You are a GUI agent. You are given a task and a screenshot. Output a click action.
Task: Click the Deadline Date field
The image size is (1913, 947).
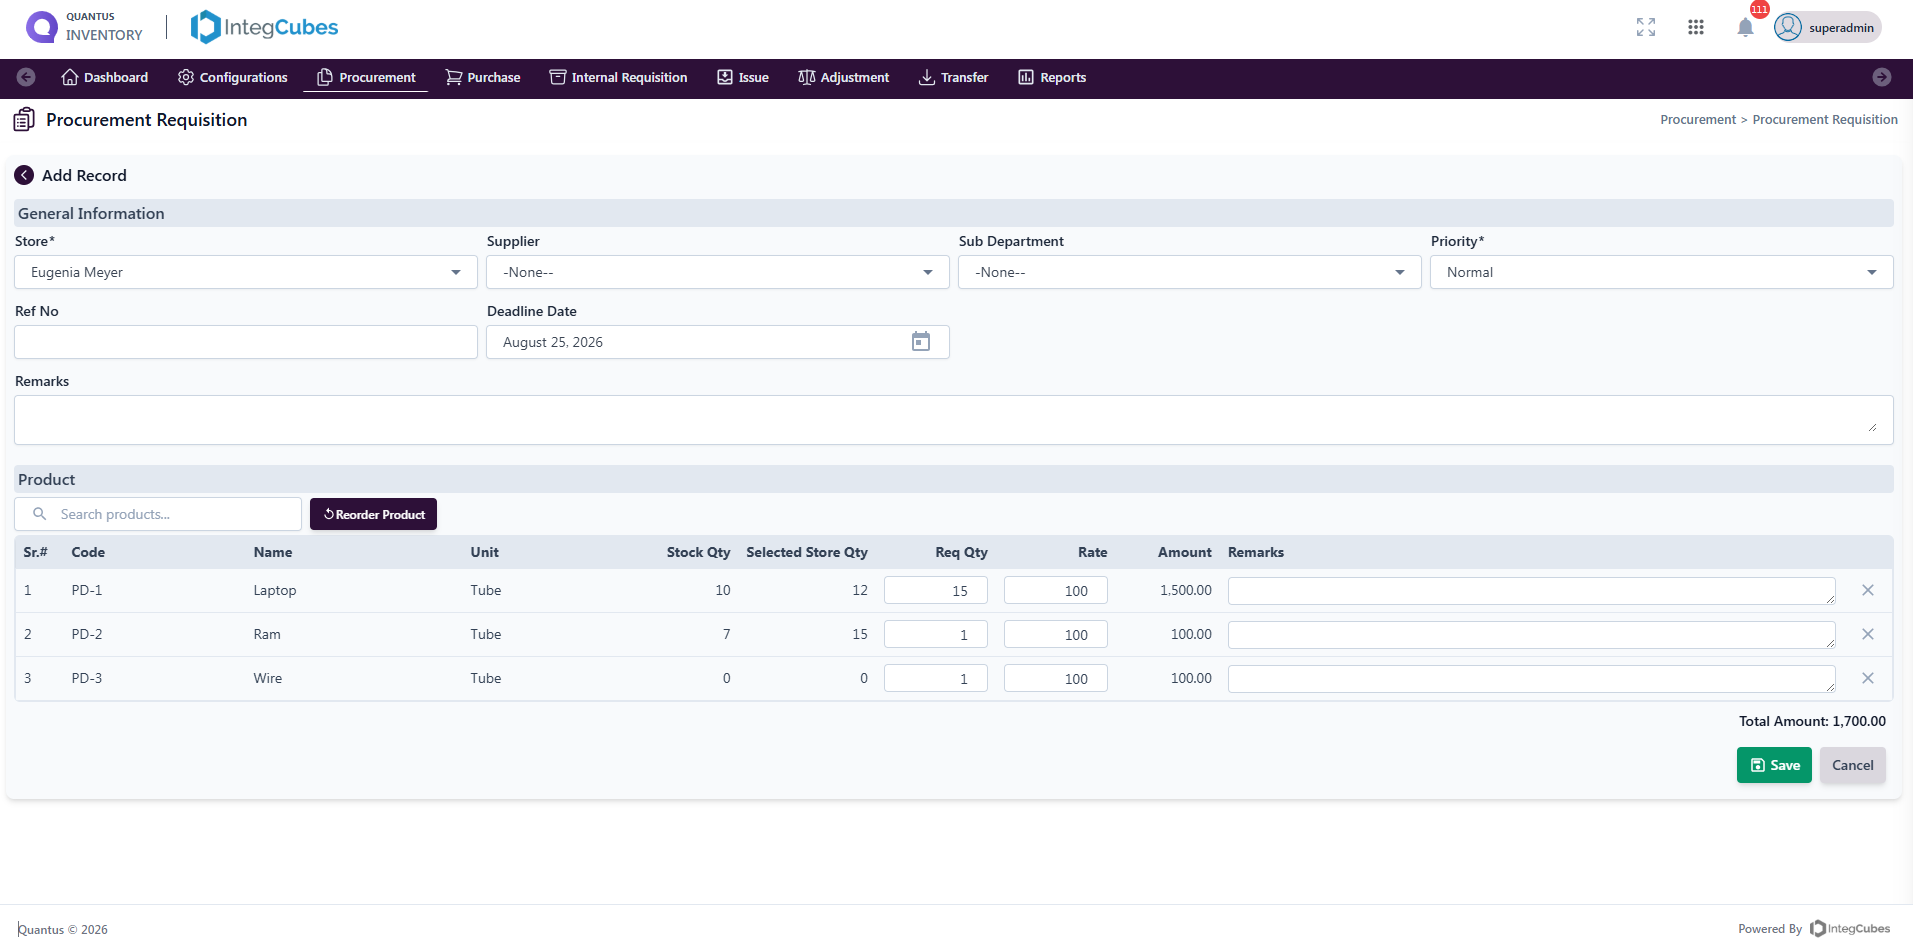(x=718, y=342)
